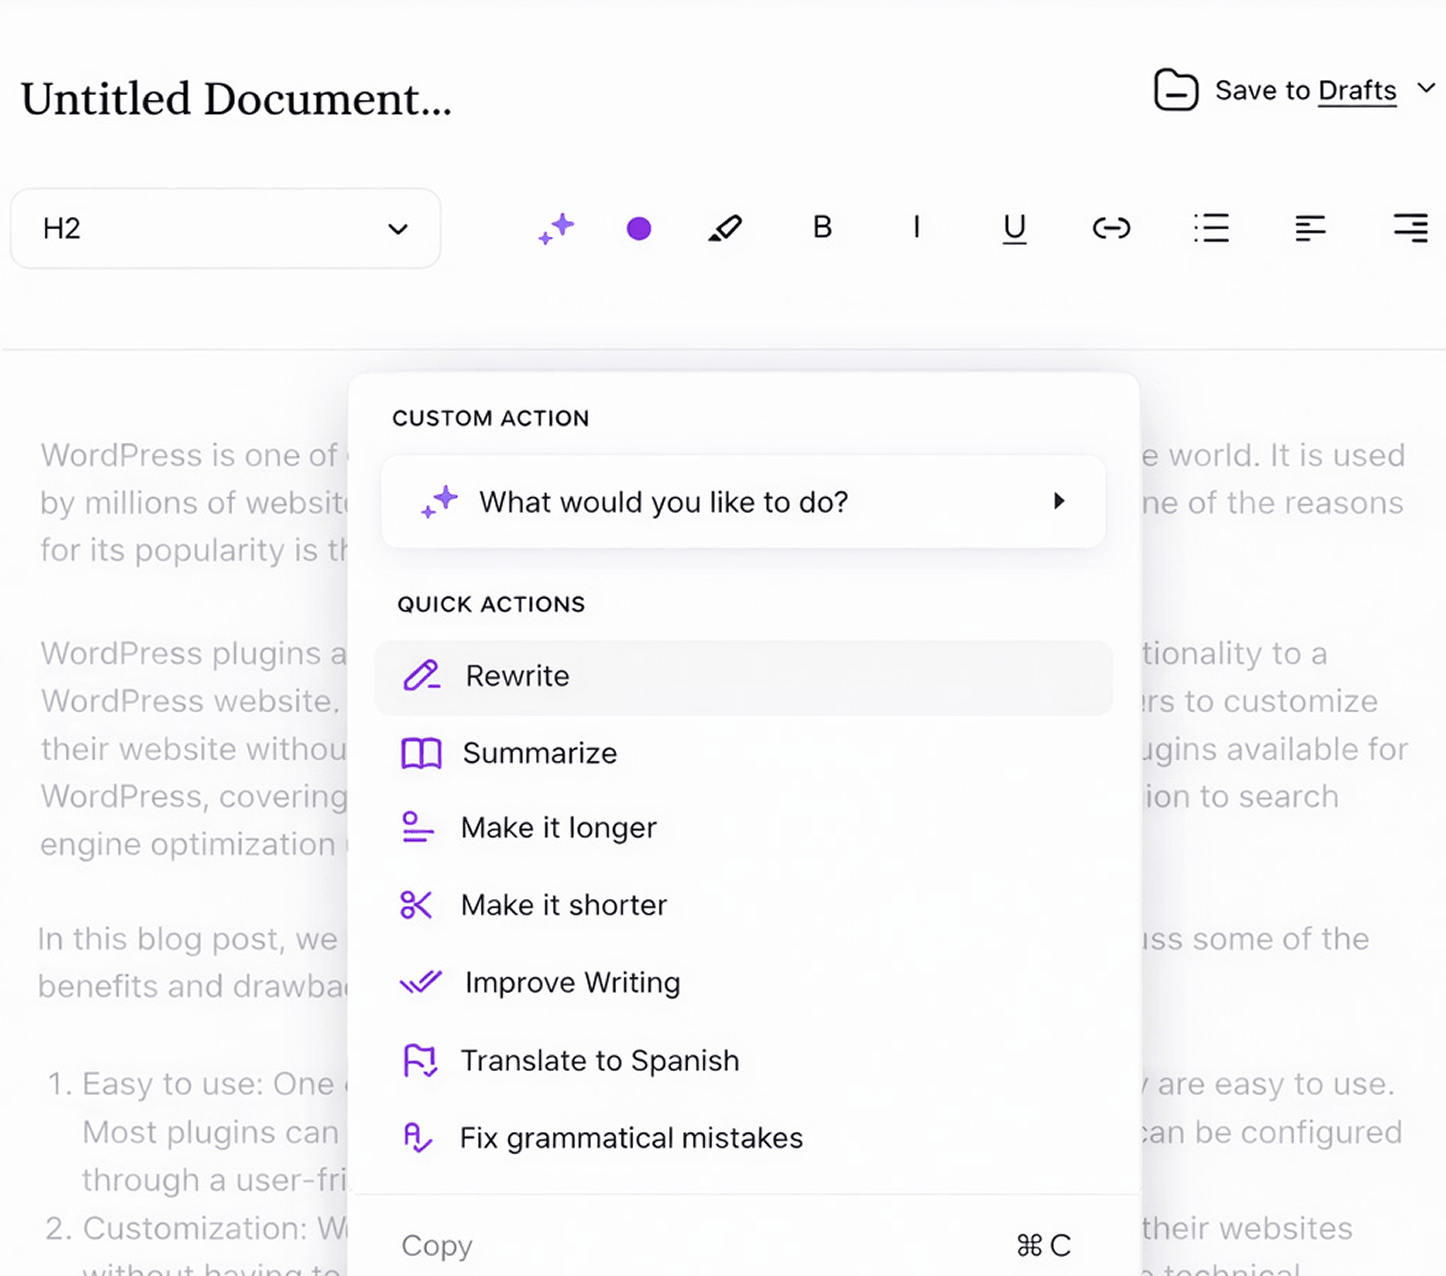
Task: Open the H2 heading style dropdown
Action: click(x=226, y=229)
